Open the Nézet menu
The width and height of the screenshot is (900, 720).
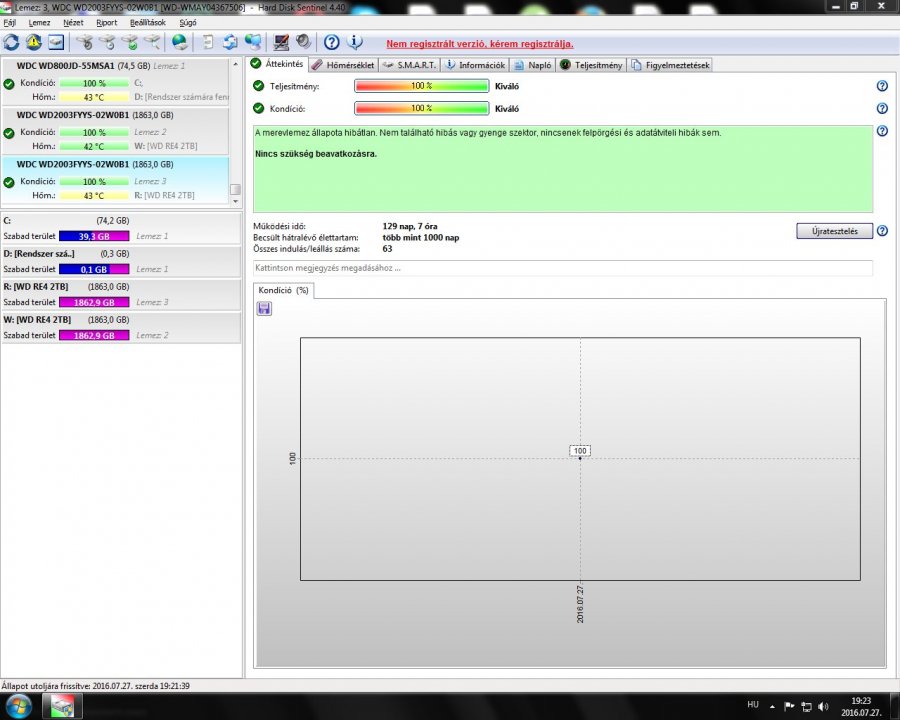pos(73,22)
